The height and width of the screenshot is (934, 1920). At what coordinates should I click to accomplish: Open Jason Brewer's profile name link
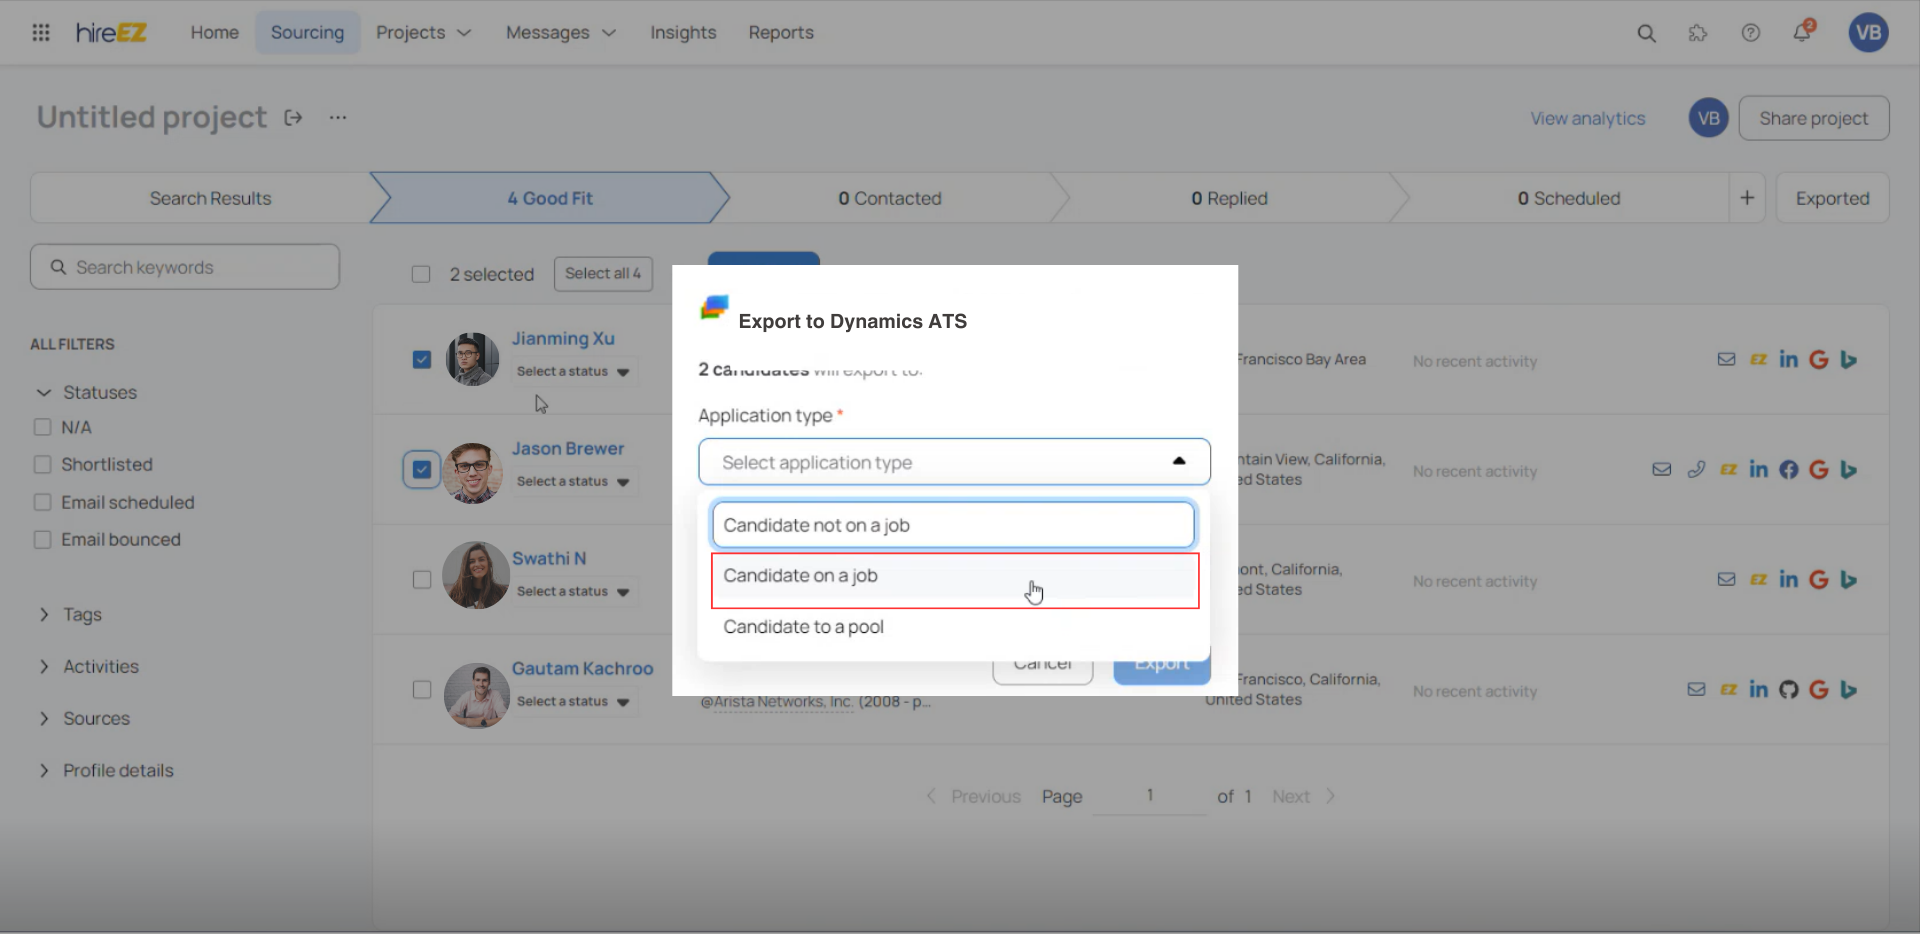568,449
